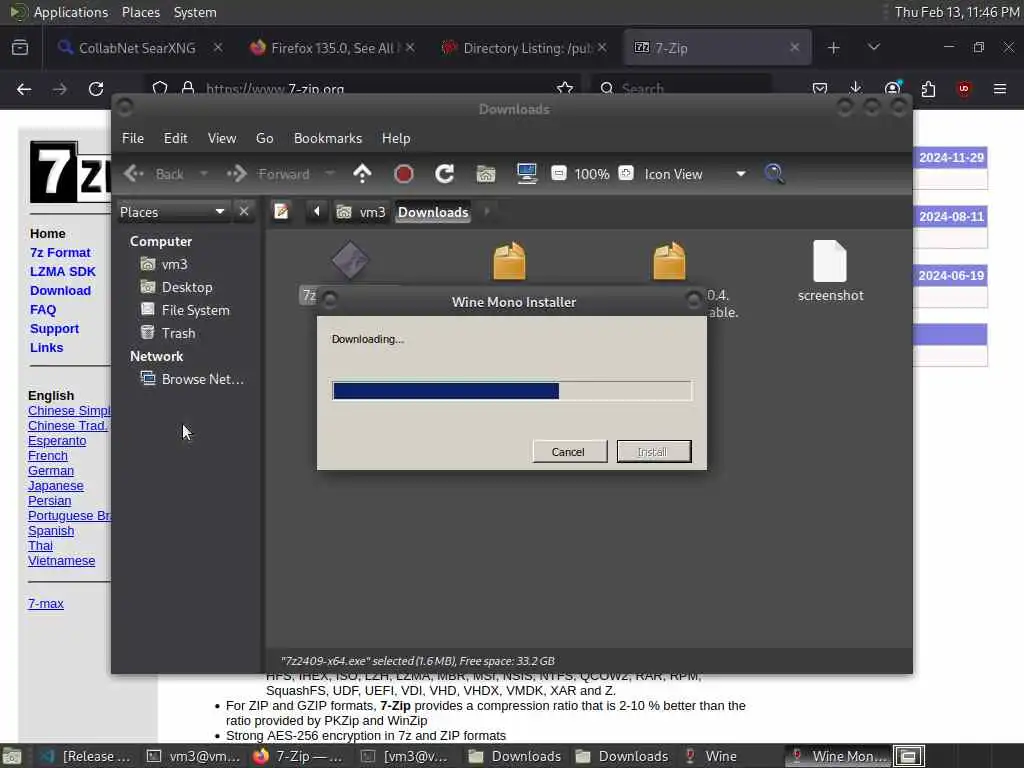Open Firefox downloads panel arrow icon
The height and width of the screenshot is (768, 1024).
coord(856,88)
